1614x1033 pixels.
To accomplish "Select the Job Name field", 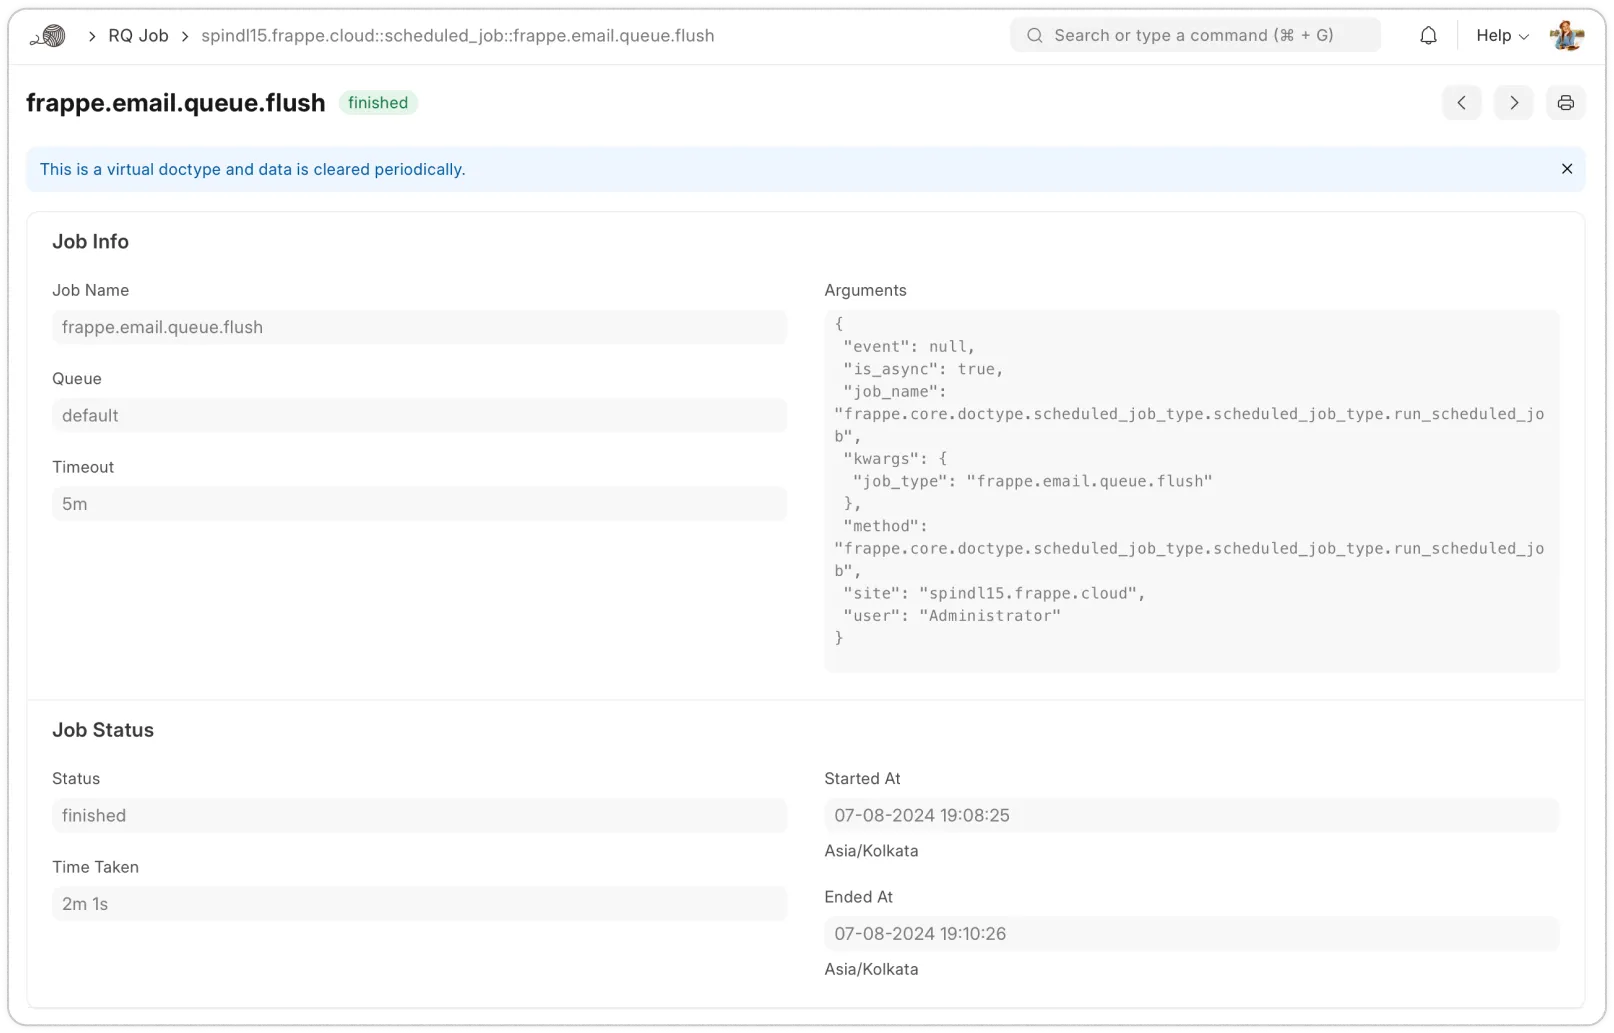I will 419,327.
